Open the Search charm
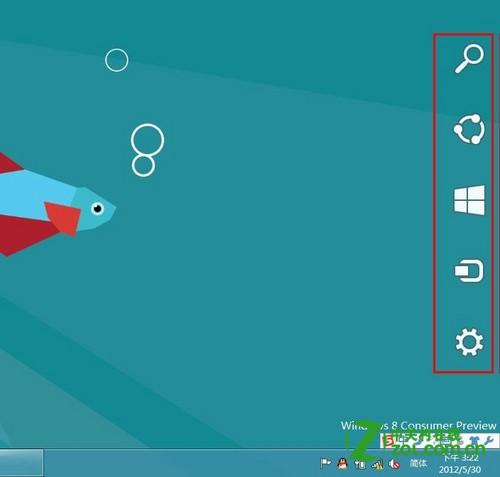This screenshot has width=500, height=477. [x=469, y=59]
